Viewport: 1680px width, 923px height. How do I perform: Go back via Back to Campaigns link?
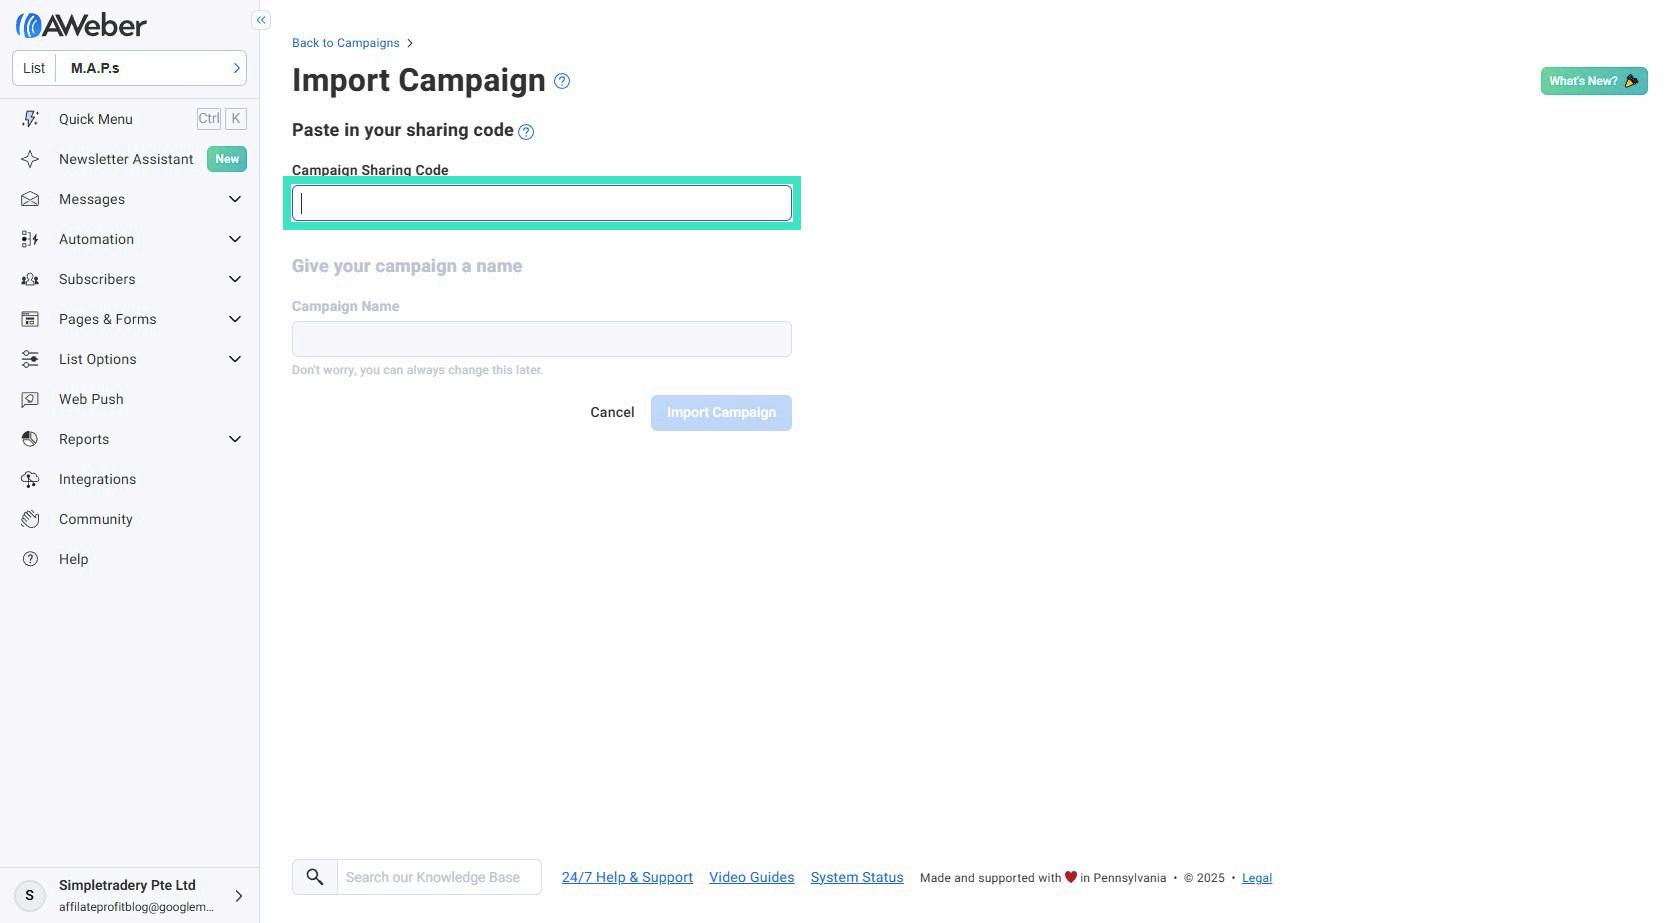[345, 43]
